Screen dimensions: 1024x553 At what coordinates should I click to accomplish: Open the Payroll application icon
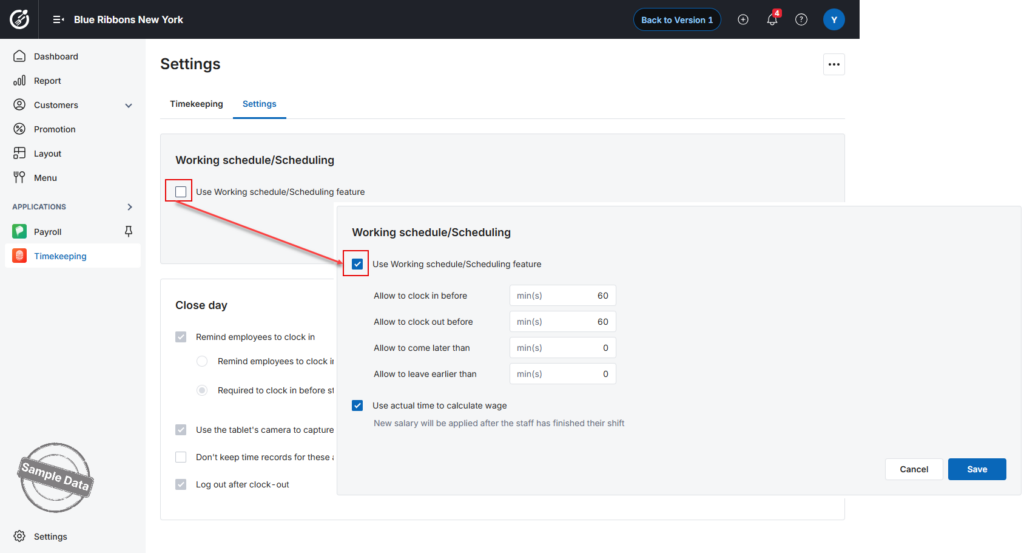point(20,231)
